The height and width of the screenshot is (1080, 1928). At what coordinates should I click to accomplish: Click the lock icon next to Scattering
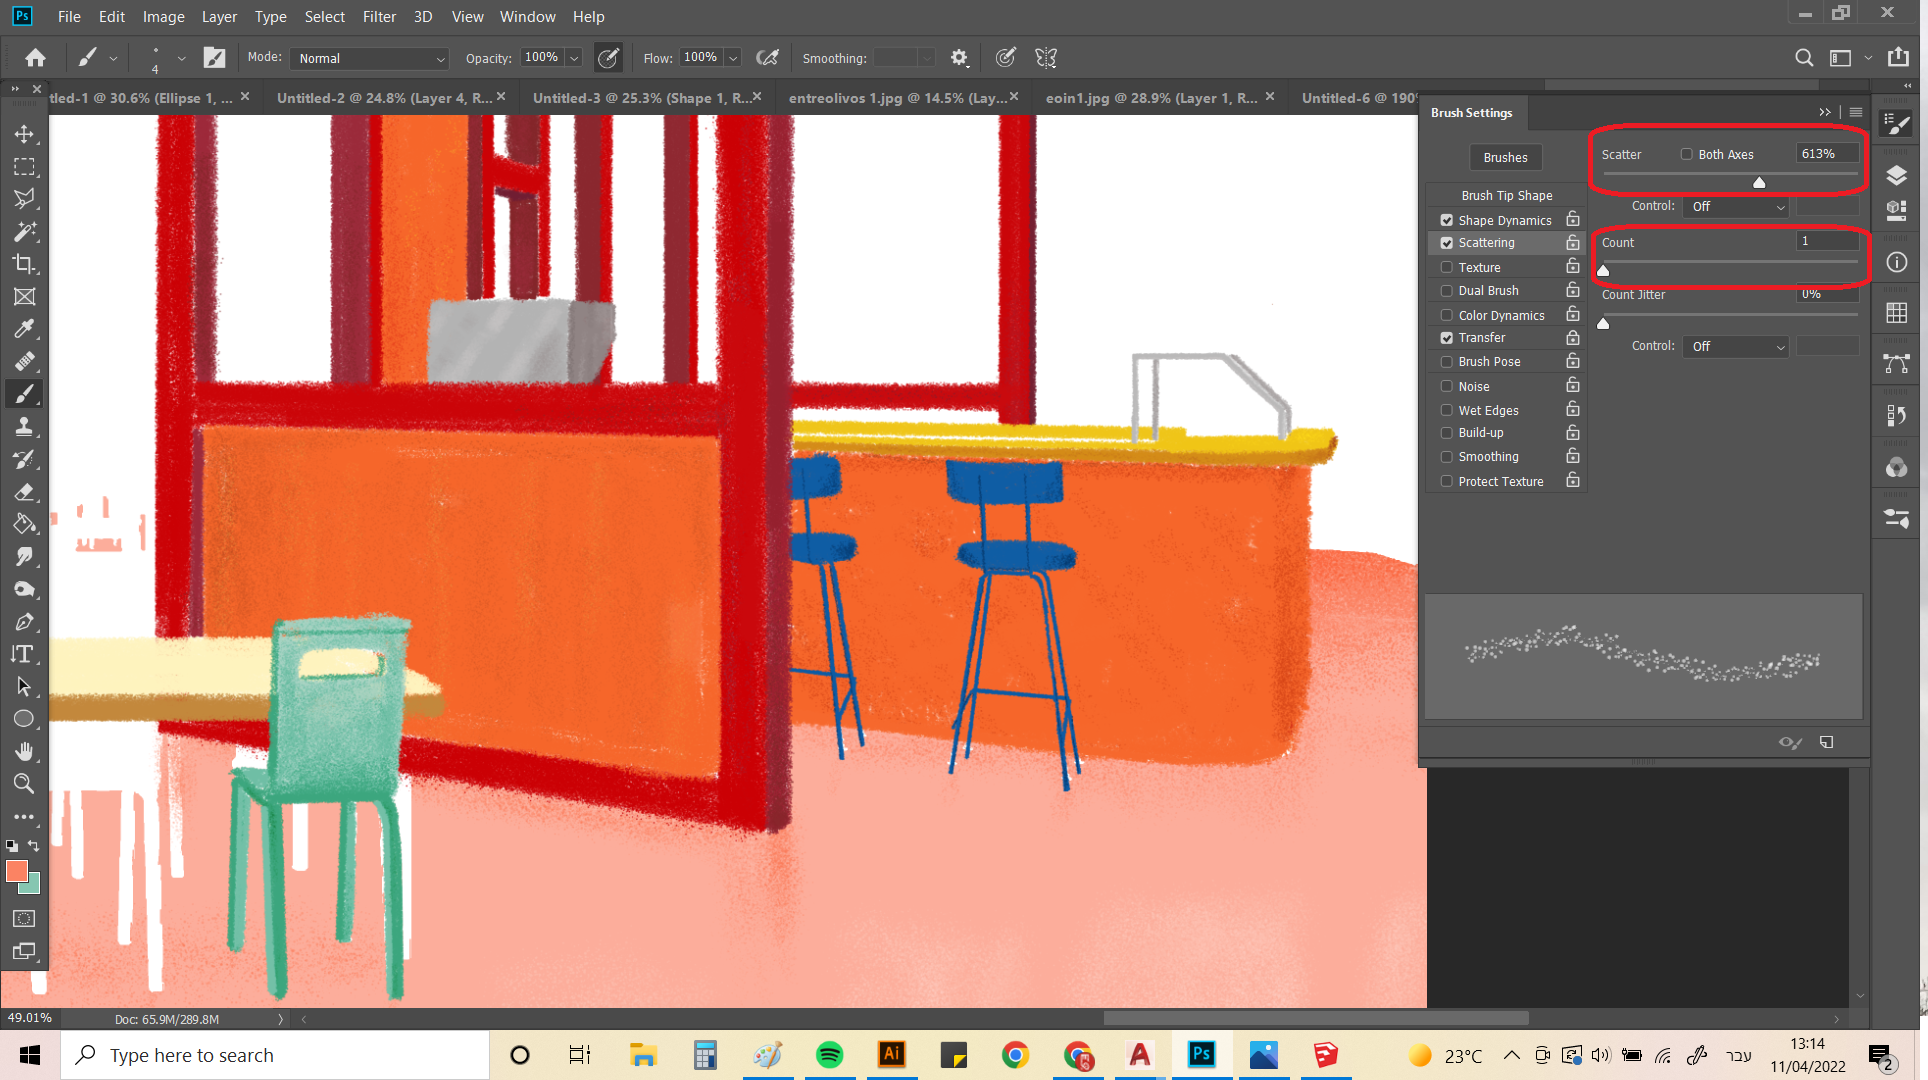point(1572,242)
